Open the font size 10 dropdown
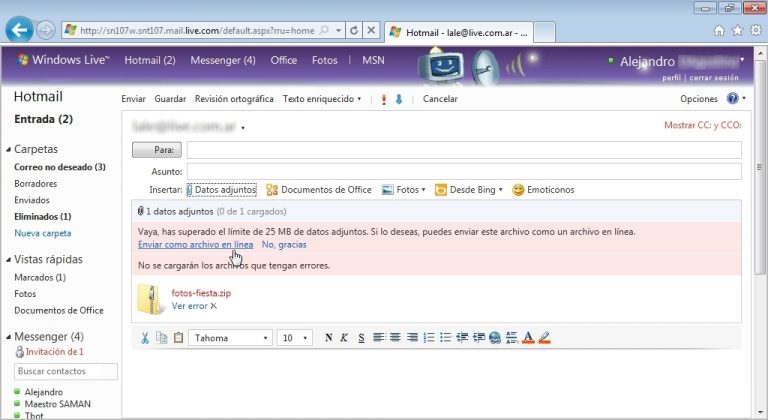The image size is (768, 420). pos(294,338)
